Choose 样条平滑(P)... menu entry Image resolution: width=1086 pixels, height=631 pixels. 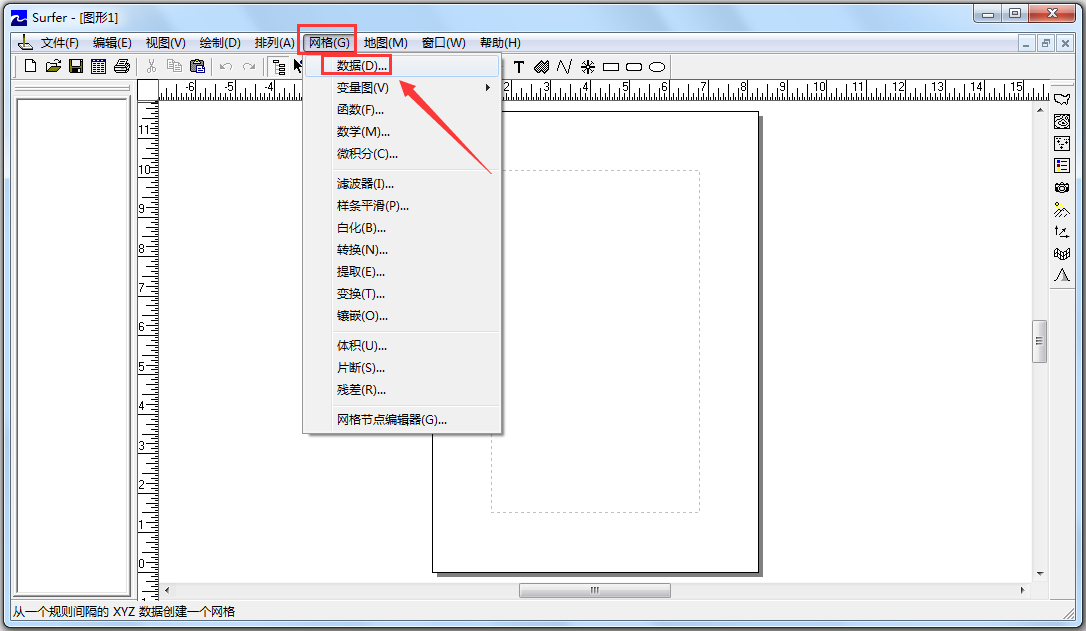402,206
